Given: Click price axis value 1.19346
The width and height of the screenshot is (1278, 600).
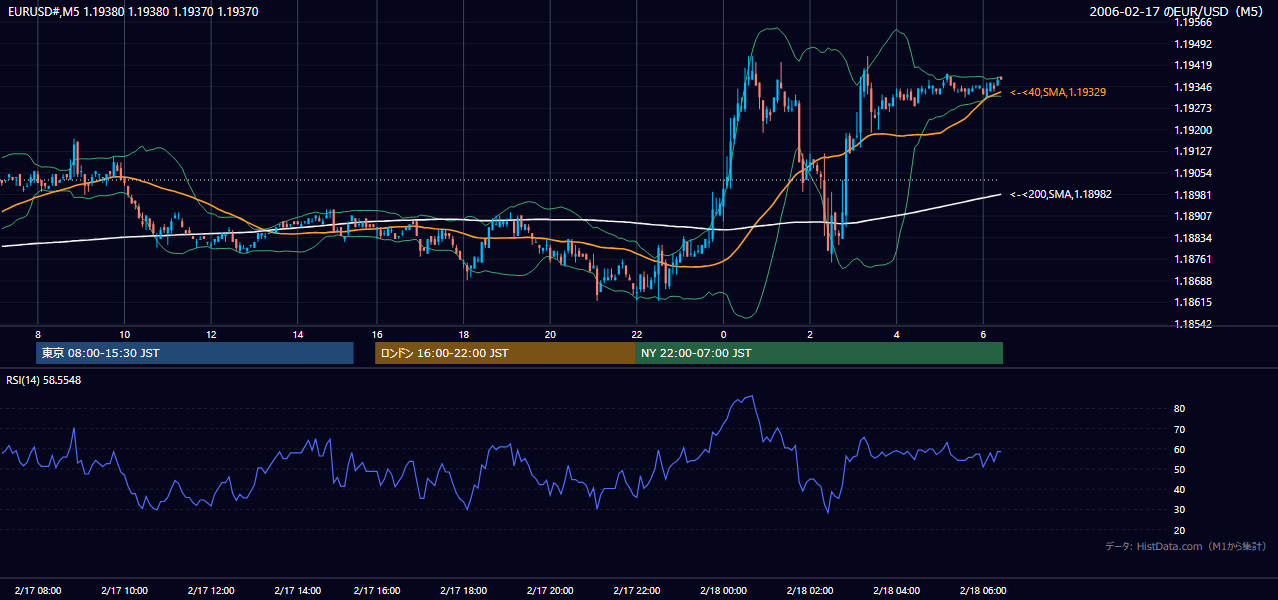Looking at the screenshot, I should pyautogui.click(x=1192, y=88).
